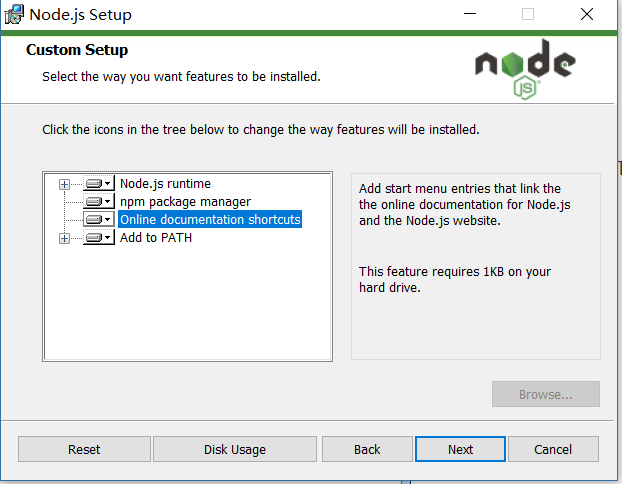
Task: Go Back to the previous setup step
Action: (367, 449)
